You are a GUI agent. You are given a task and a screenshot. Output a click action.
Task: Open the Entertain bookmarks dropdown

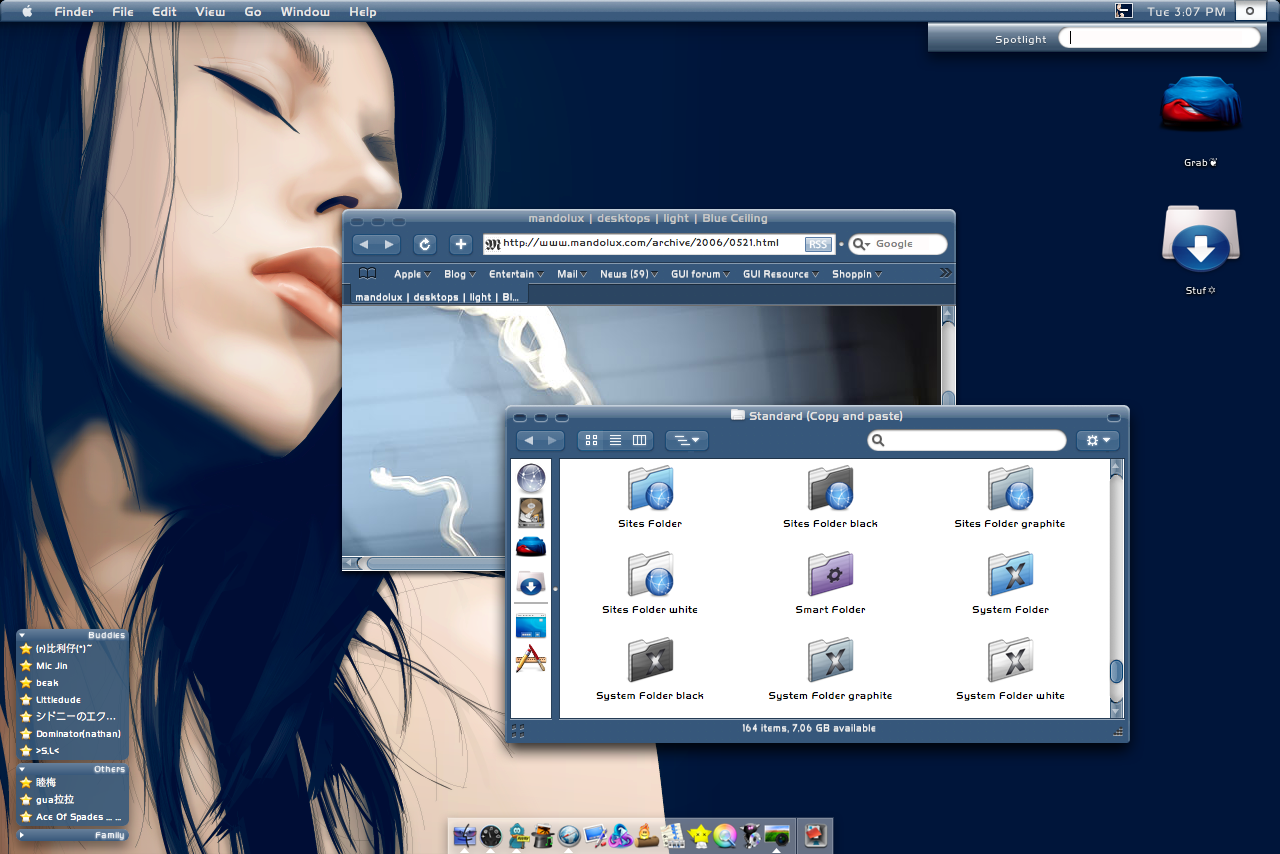(516, 274)
